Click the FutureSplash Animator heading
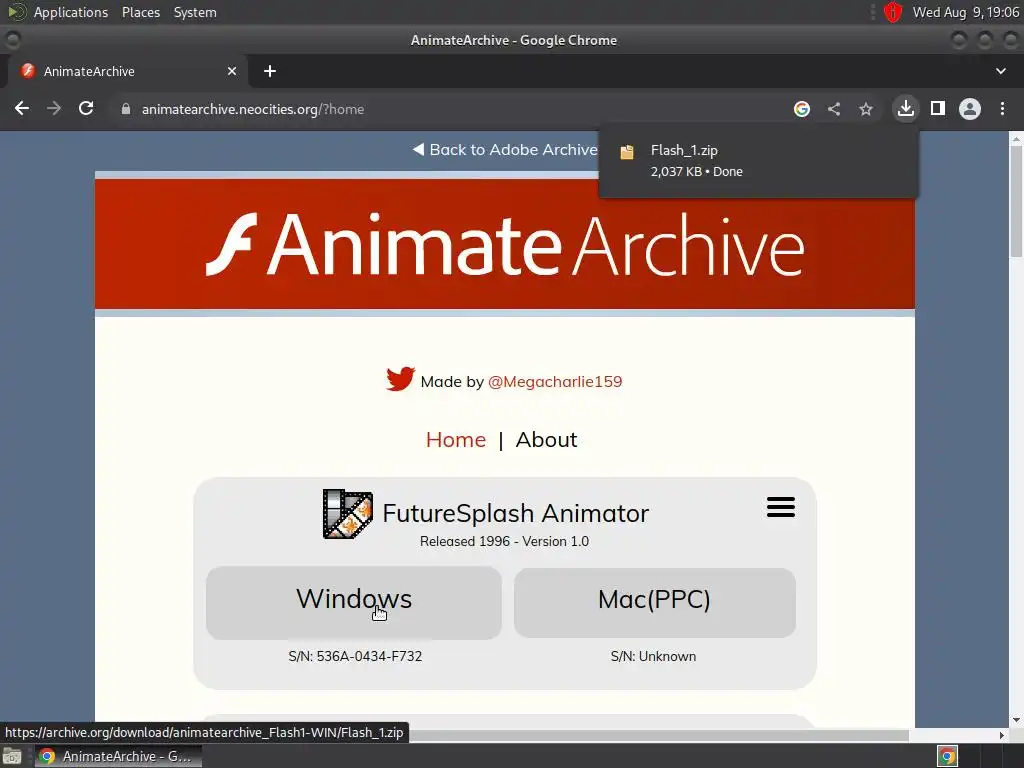 pyautogui.click(x=515, y=513)
